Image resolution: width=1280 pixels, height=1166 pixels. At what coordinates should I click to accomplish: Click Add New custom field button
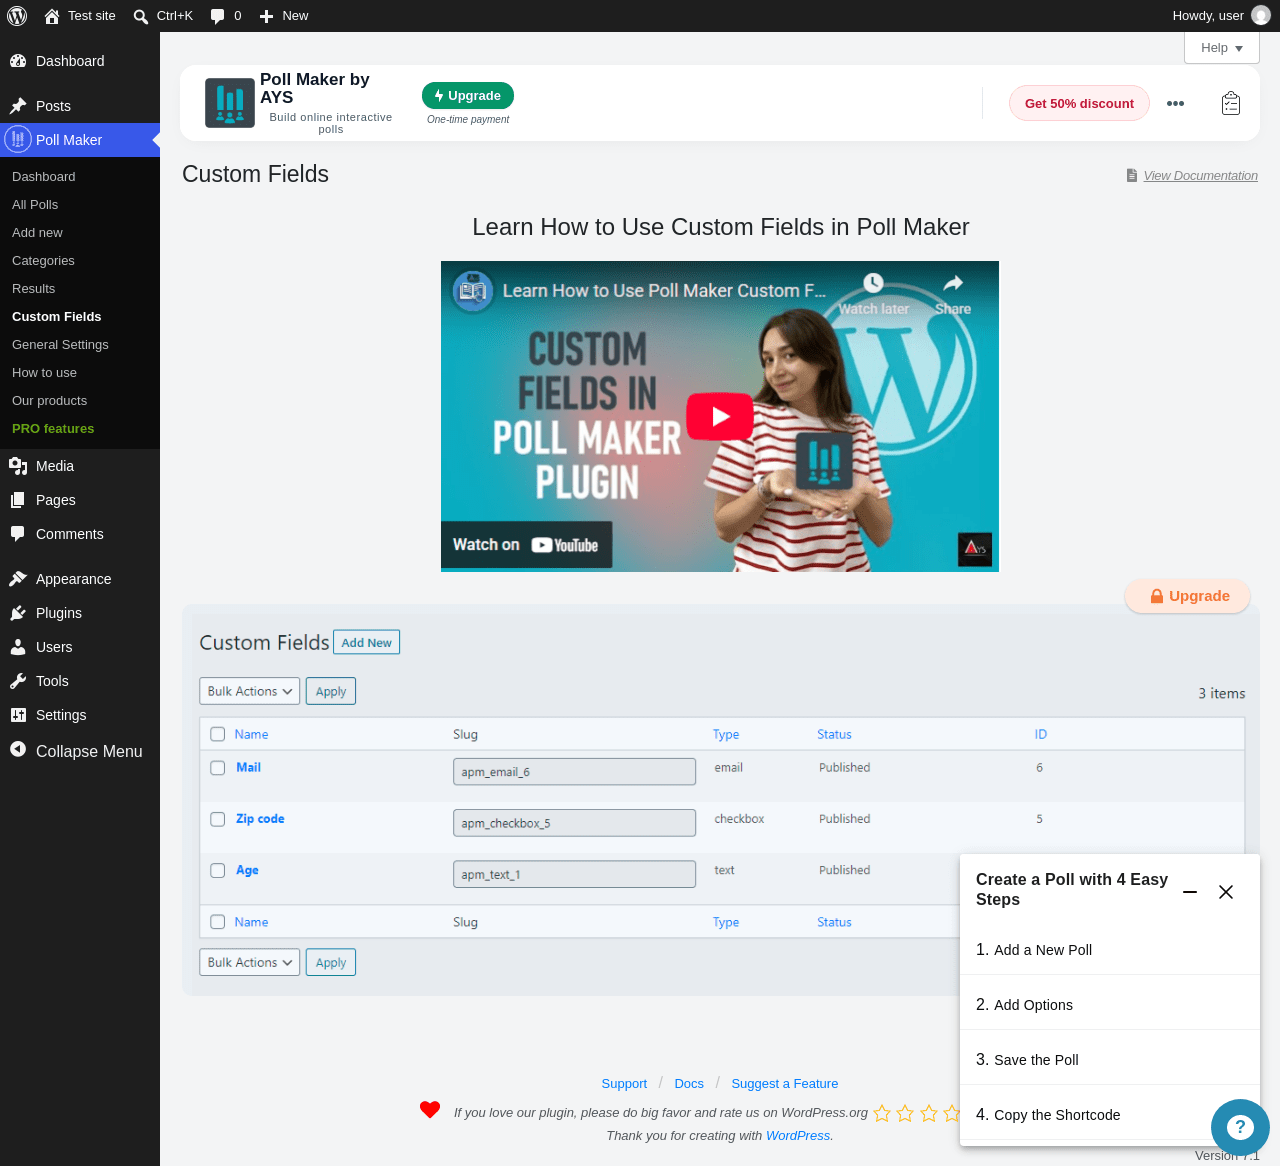point(366,642)
